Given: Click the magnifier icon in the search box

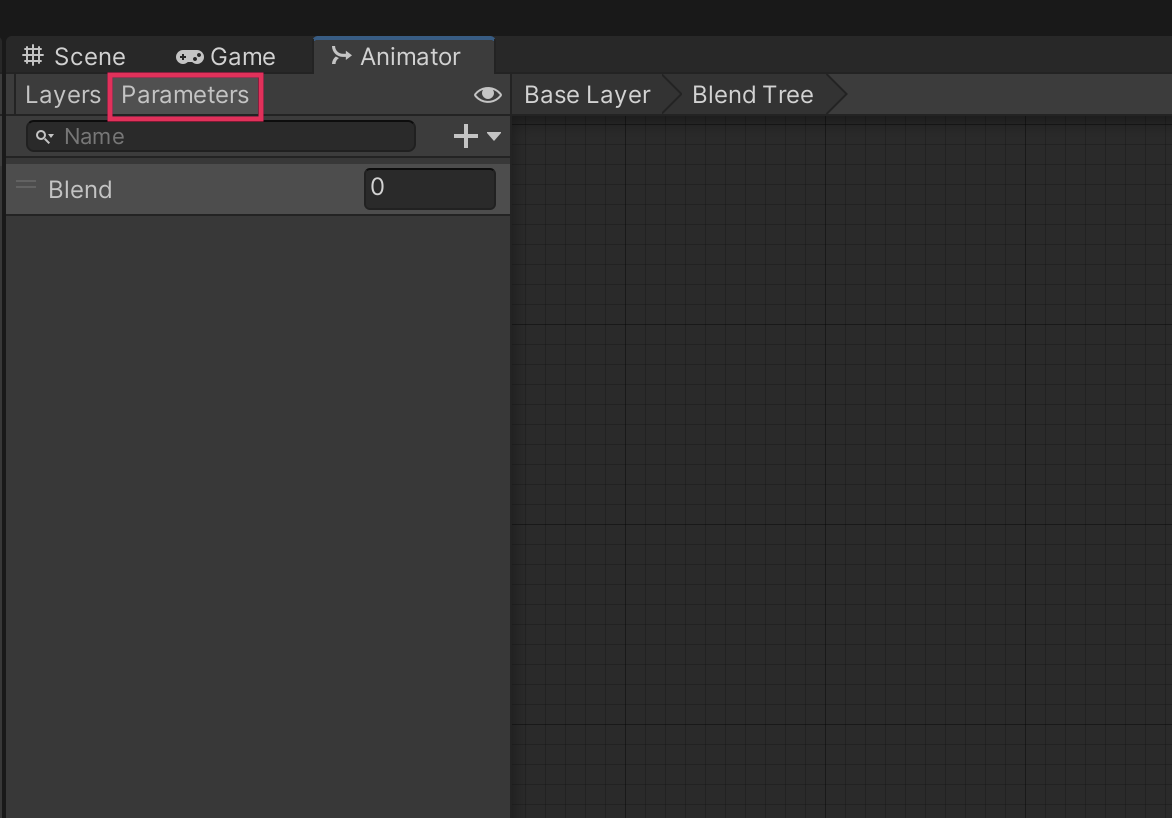Looking at the screenshot, I should pyautogui.click(x=45, y=136).
